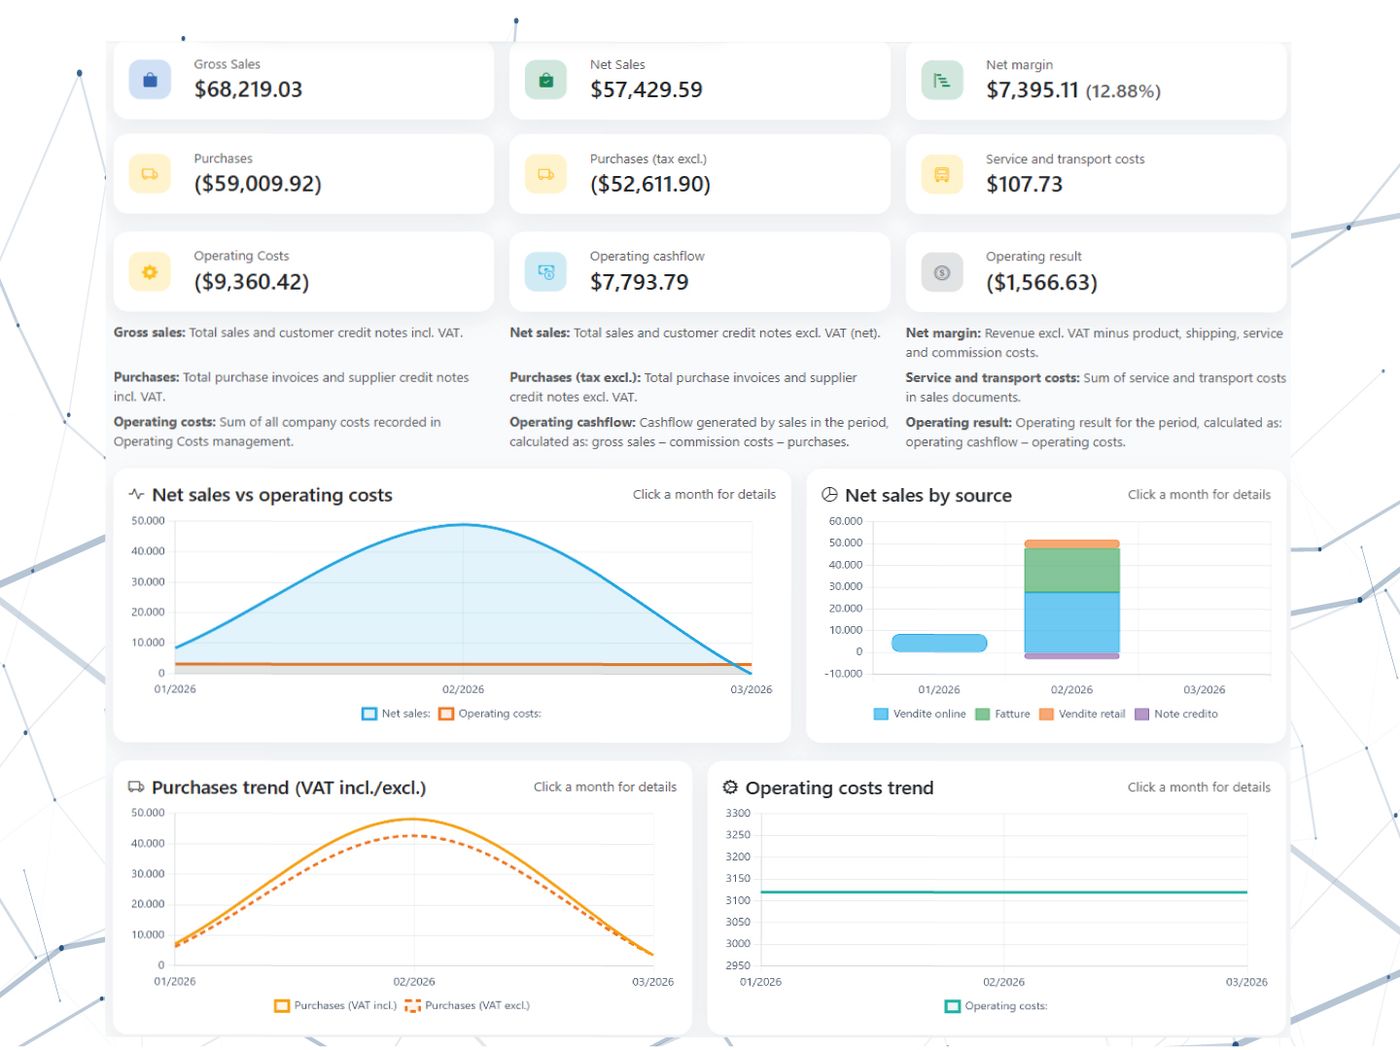Click the Operating result dollar coin icon
This screenshot has height=1050, width=1400.
pos(942,272)
